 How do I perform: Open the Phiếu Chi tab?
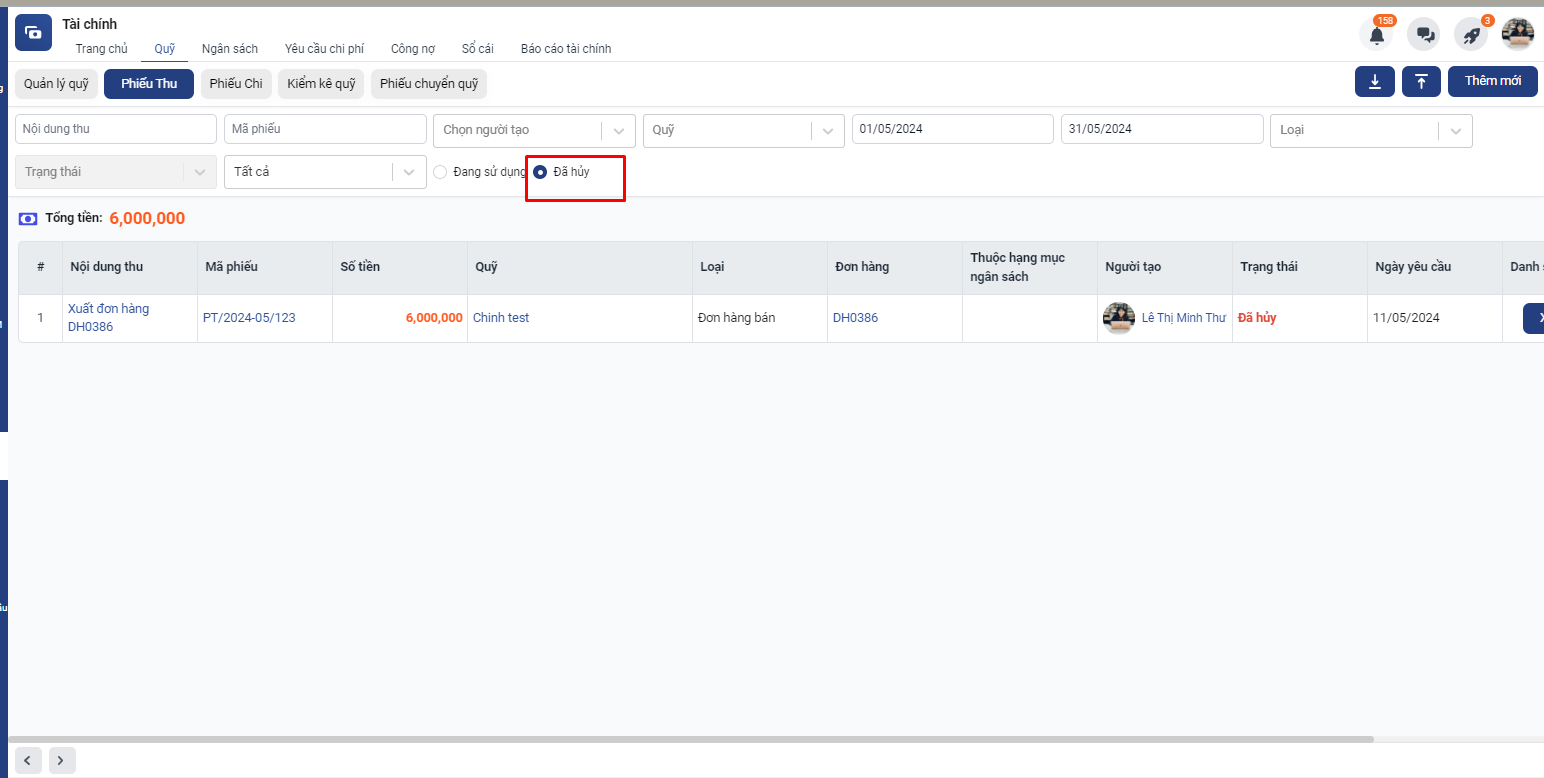coord(236,84)
